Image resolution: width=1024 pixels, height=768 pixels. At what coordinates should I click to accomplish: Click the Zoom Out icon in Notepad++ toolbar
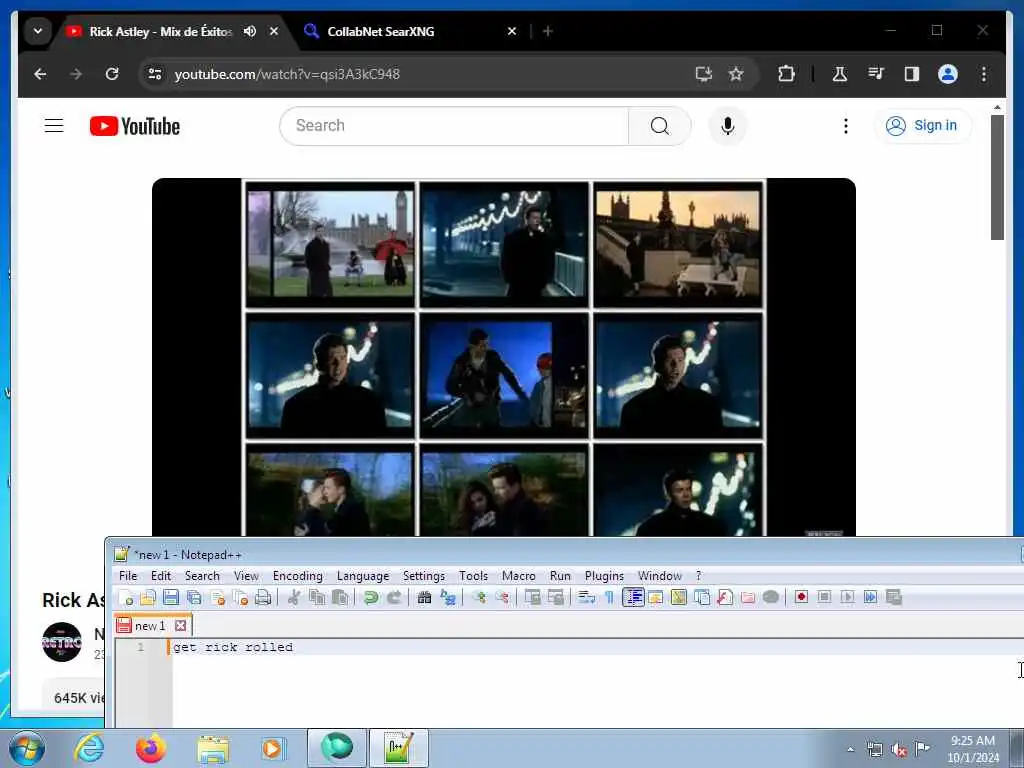502,597
